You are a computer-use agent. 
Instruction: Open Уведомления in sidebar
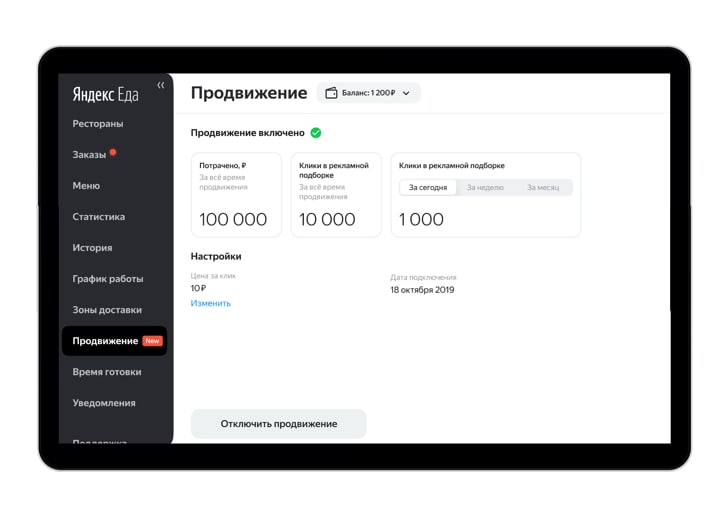click(104, 403)
